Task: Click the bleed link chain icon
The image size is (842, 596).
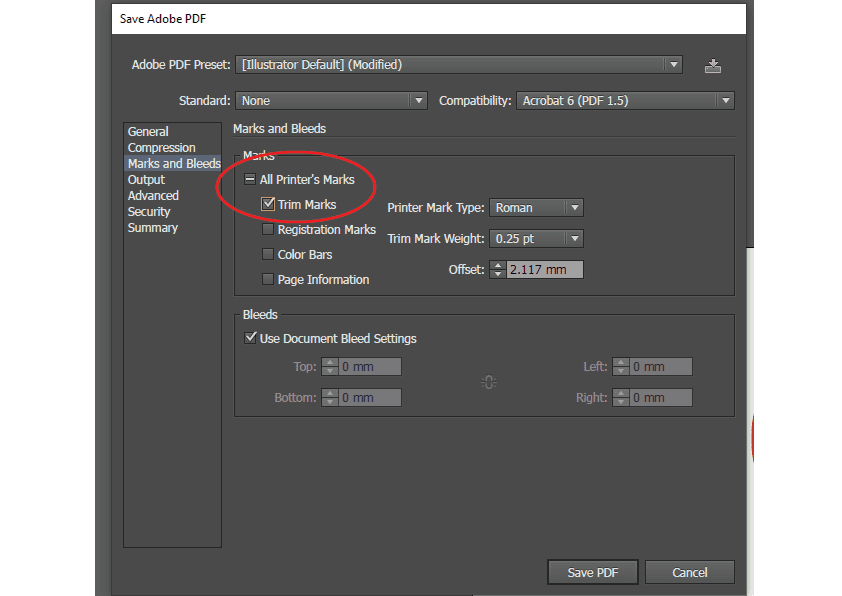Action: point(489,382)
